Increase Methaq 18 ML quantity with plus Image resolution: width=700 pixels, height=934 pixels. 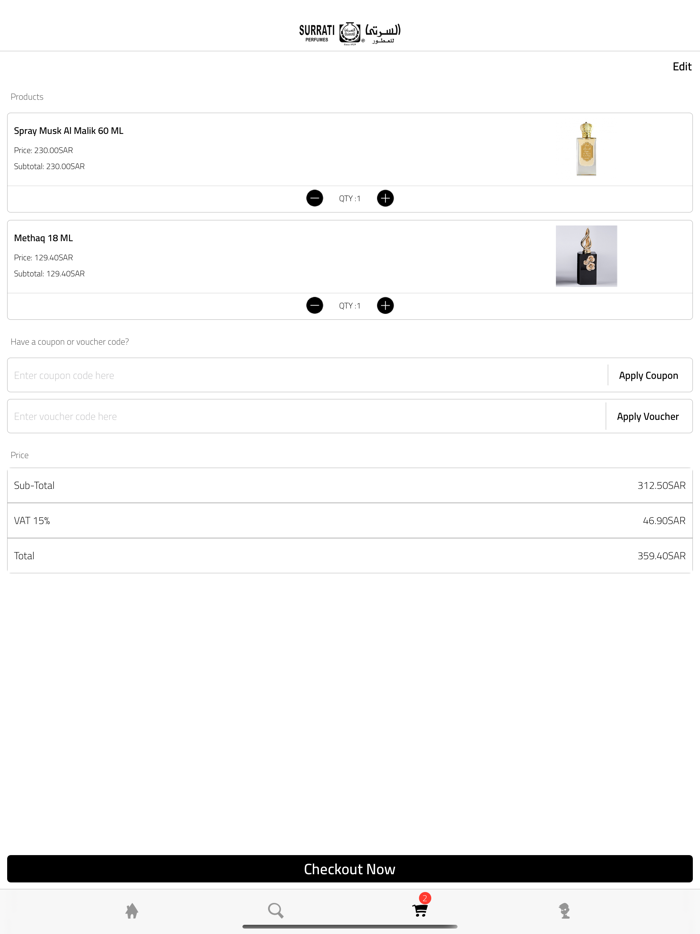click(385, 305)
